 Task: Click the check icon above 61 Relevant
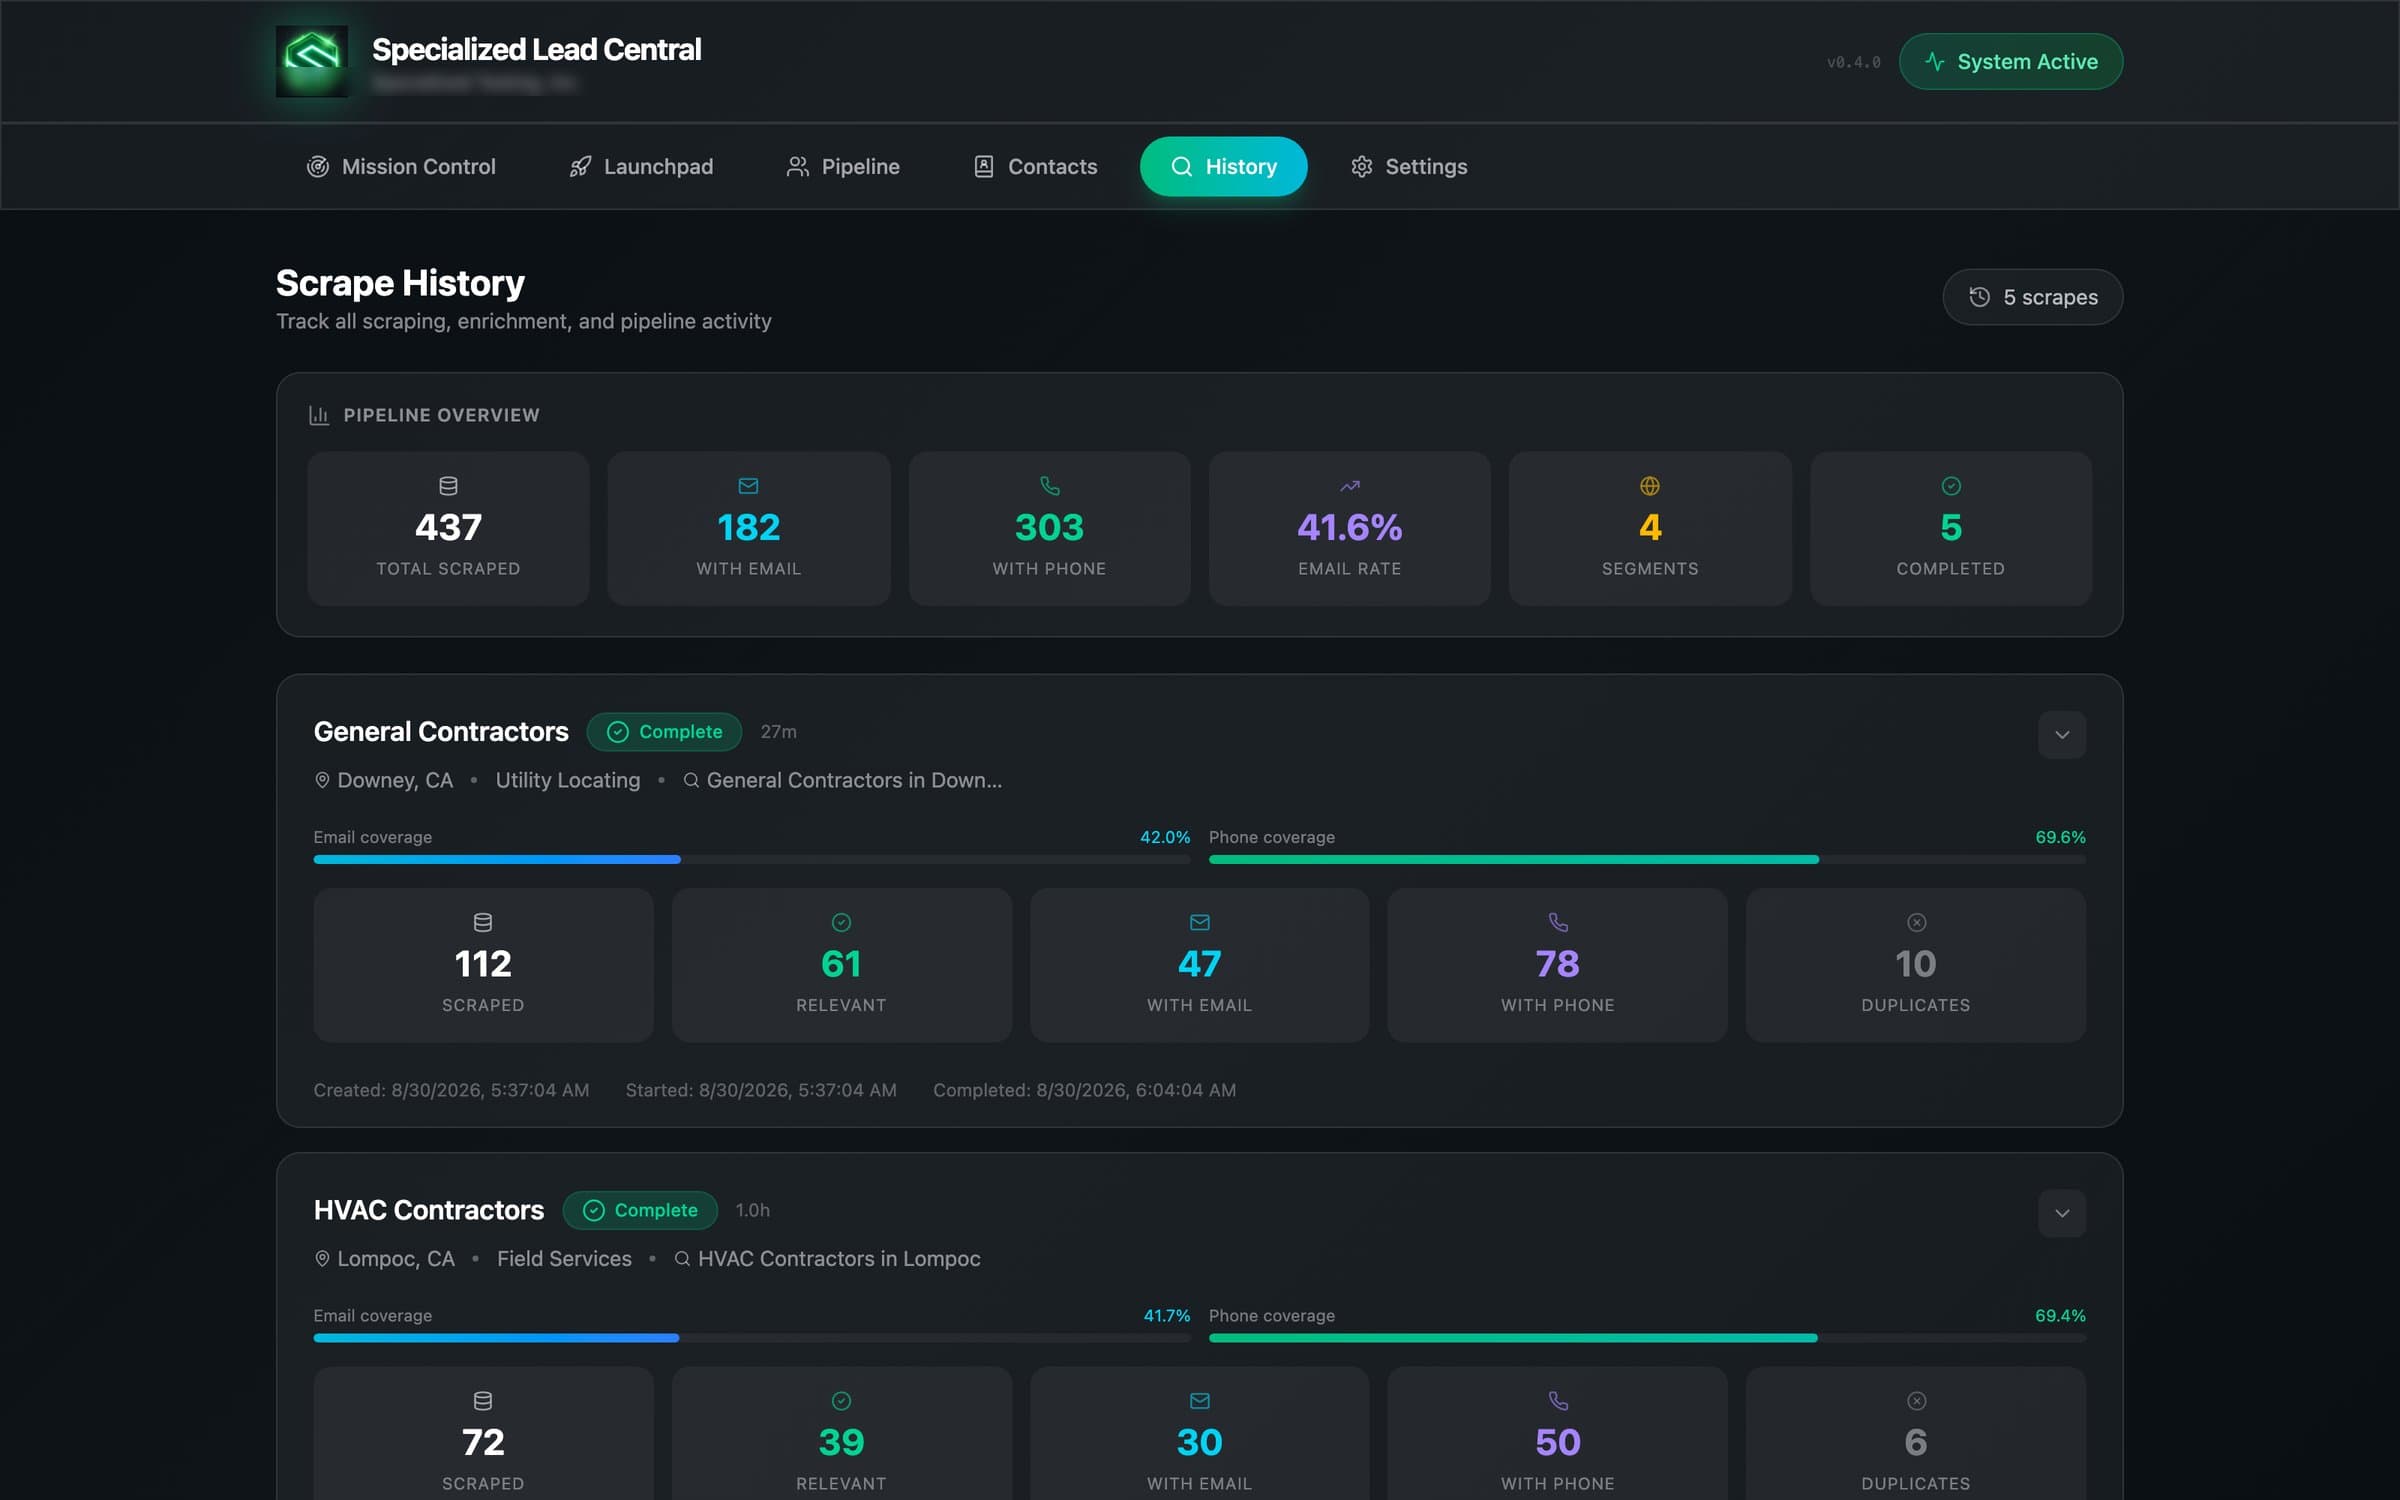(x=841, y=922)
